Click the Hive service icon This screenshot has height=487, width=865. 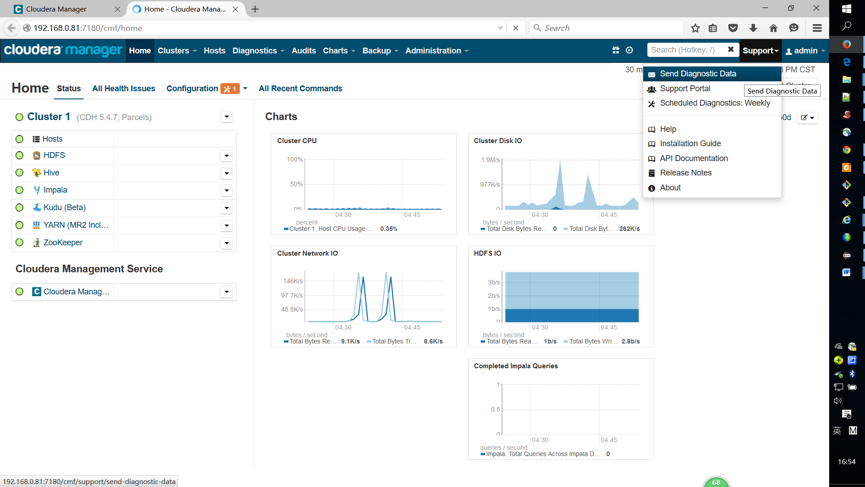coord(37,173)
